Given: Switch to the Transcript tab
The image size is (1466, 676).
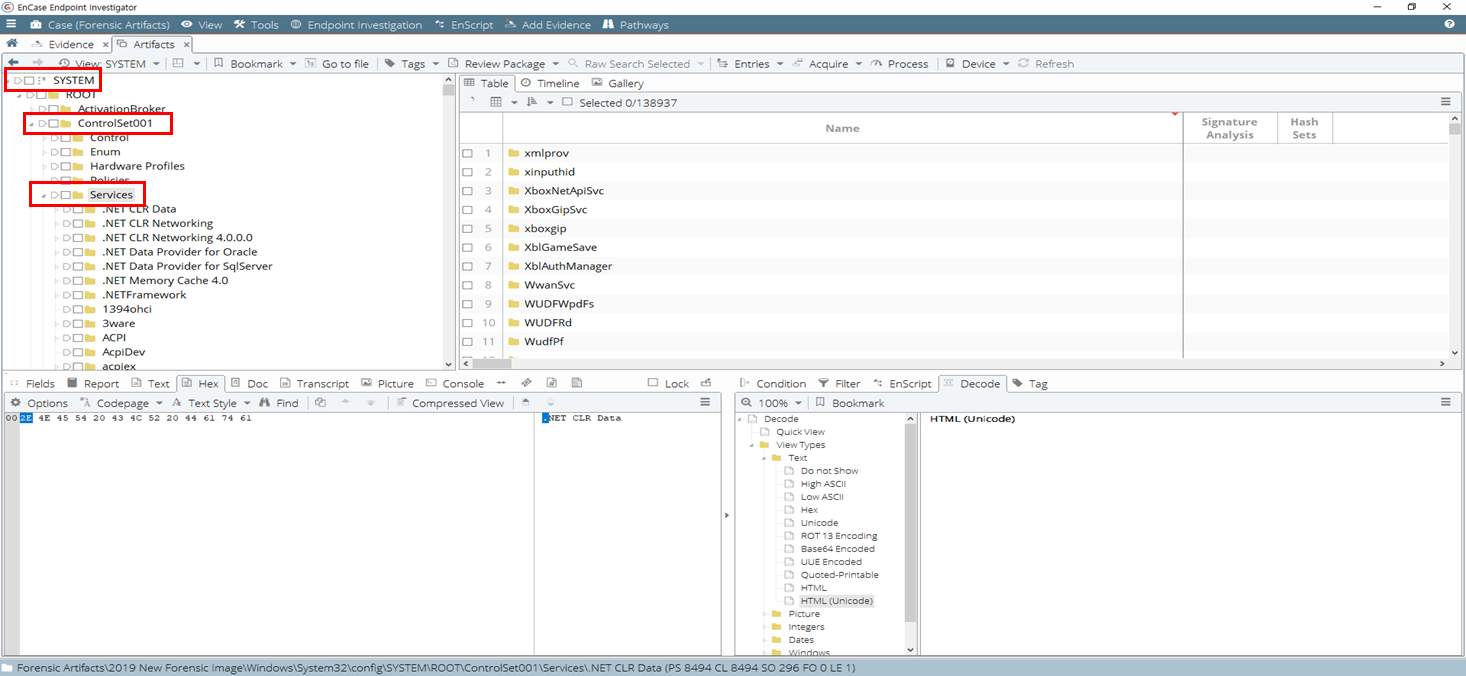Looking at the screenshot, I should pos(314,383).
